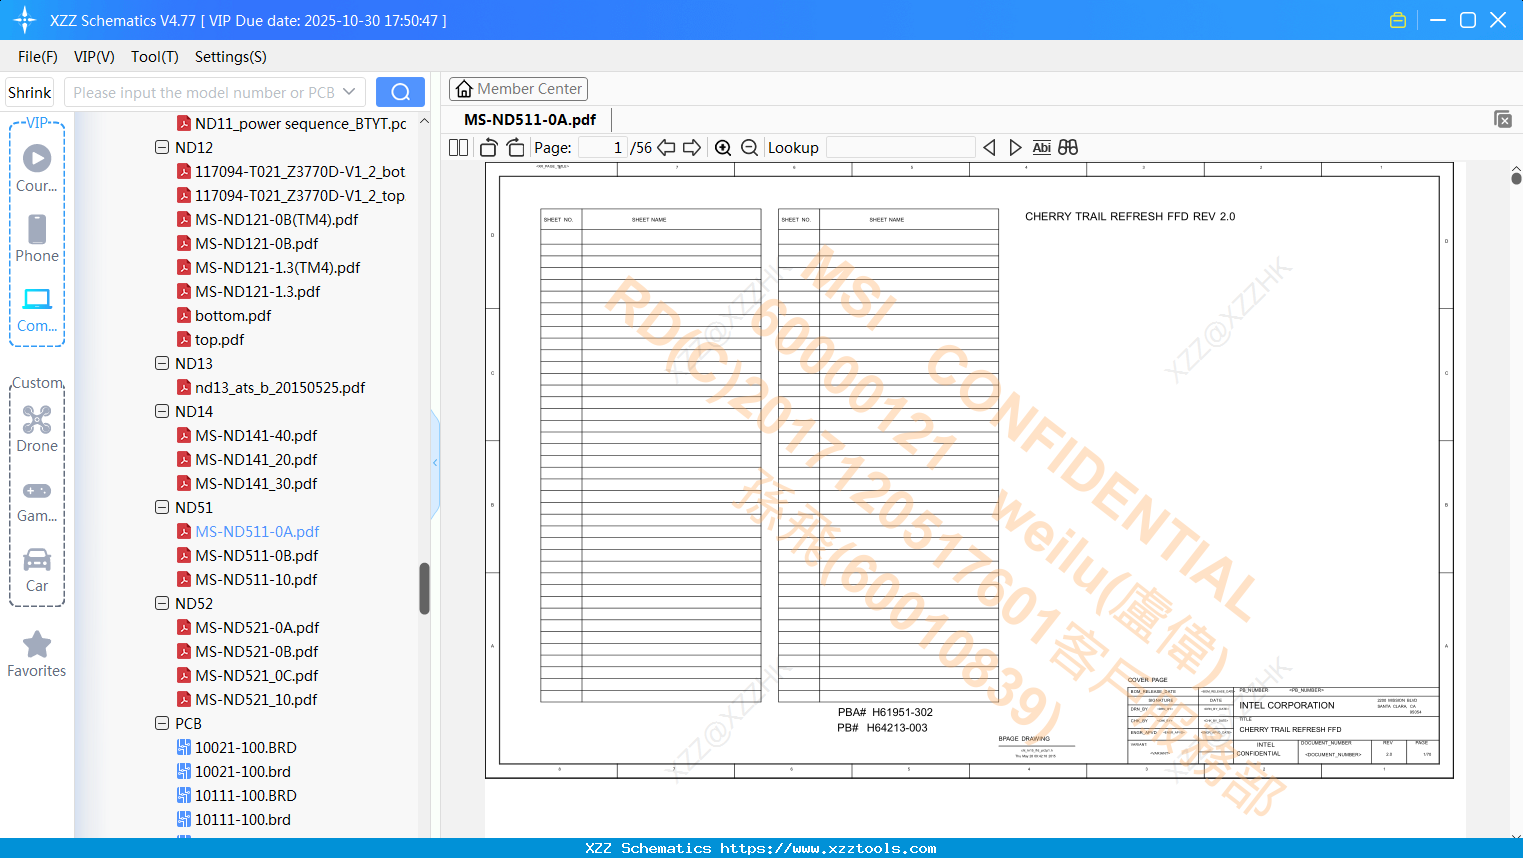Viewport: 1523px width, 858px height.
Task: Open the MS-ND521-0A.pdf schematic
Action: (x=258, y=627)
